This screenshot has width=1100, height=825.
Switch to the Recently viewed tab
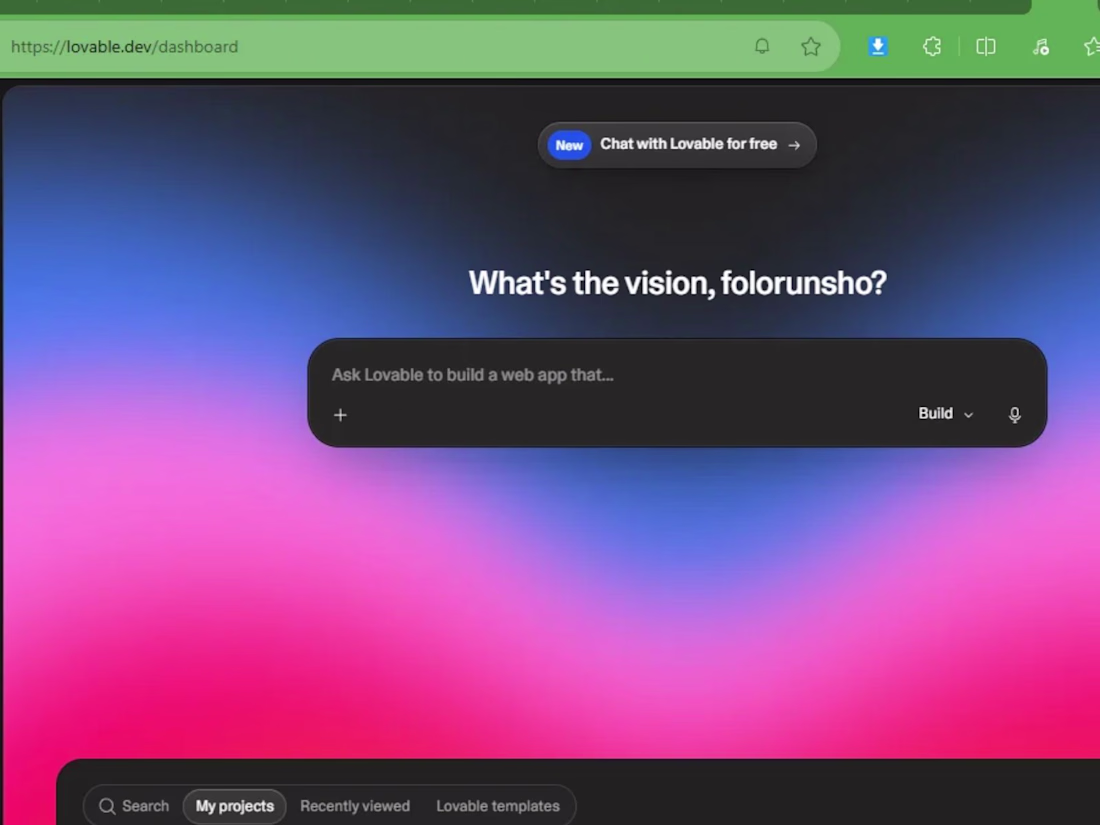click(355, 806)
